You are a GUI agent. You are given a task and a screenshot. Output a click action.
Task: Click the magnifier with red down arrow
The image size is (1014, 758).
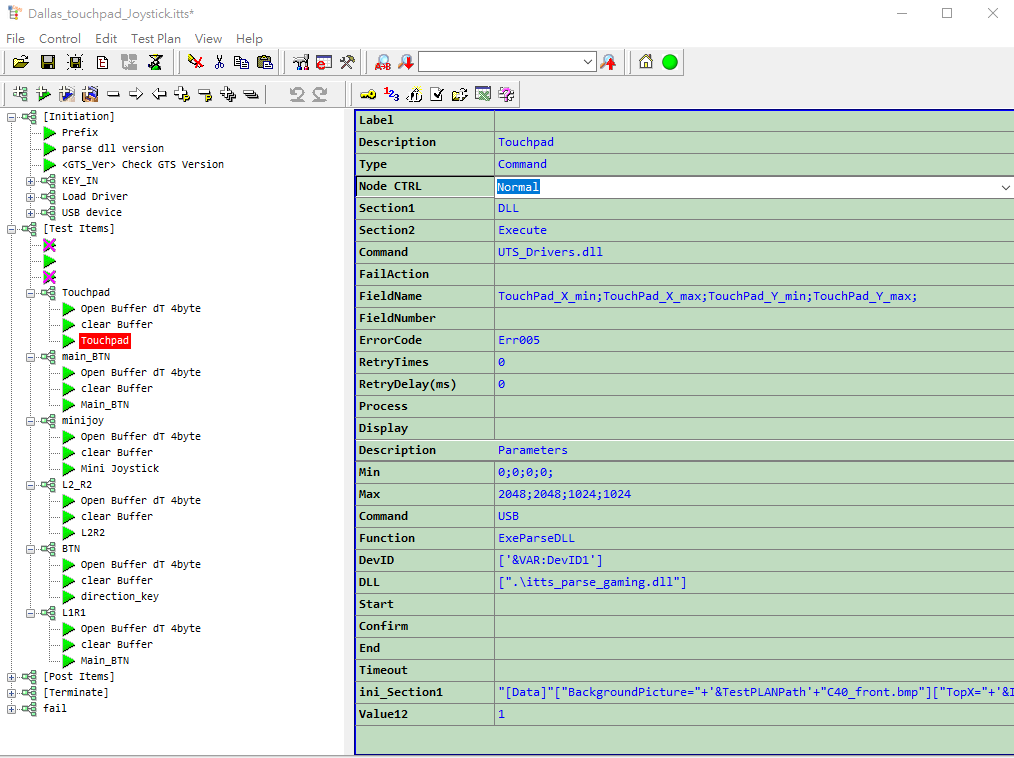click(x=406, y=62)
